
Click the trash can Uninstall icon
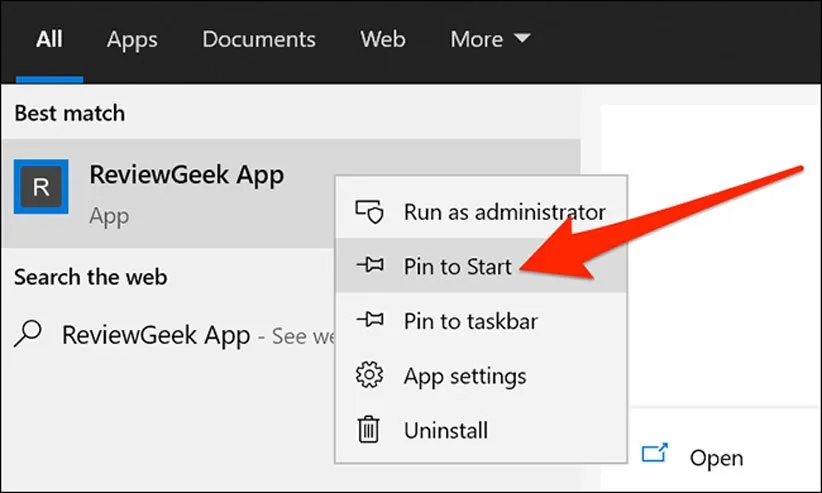point(370,430)
